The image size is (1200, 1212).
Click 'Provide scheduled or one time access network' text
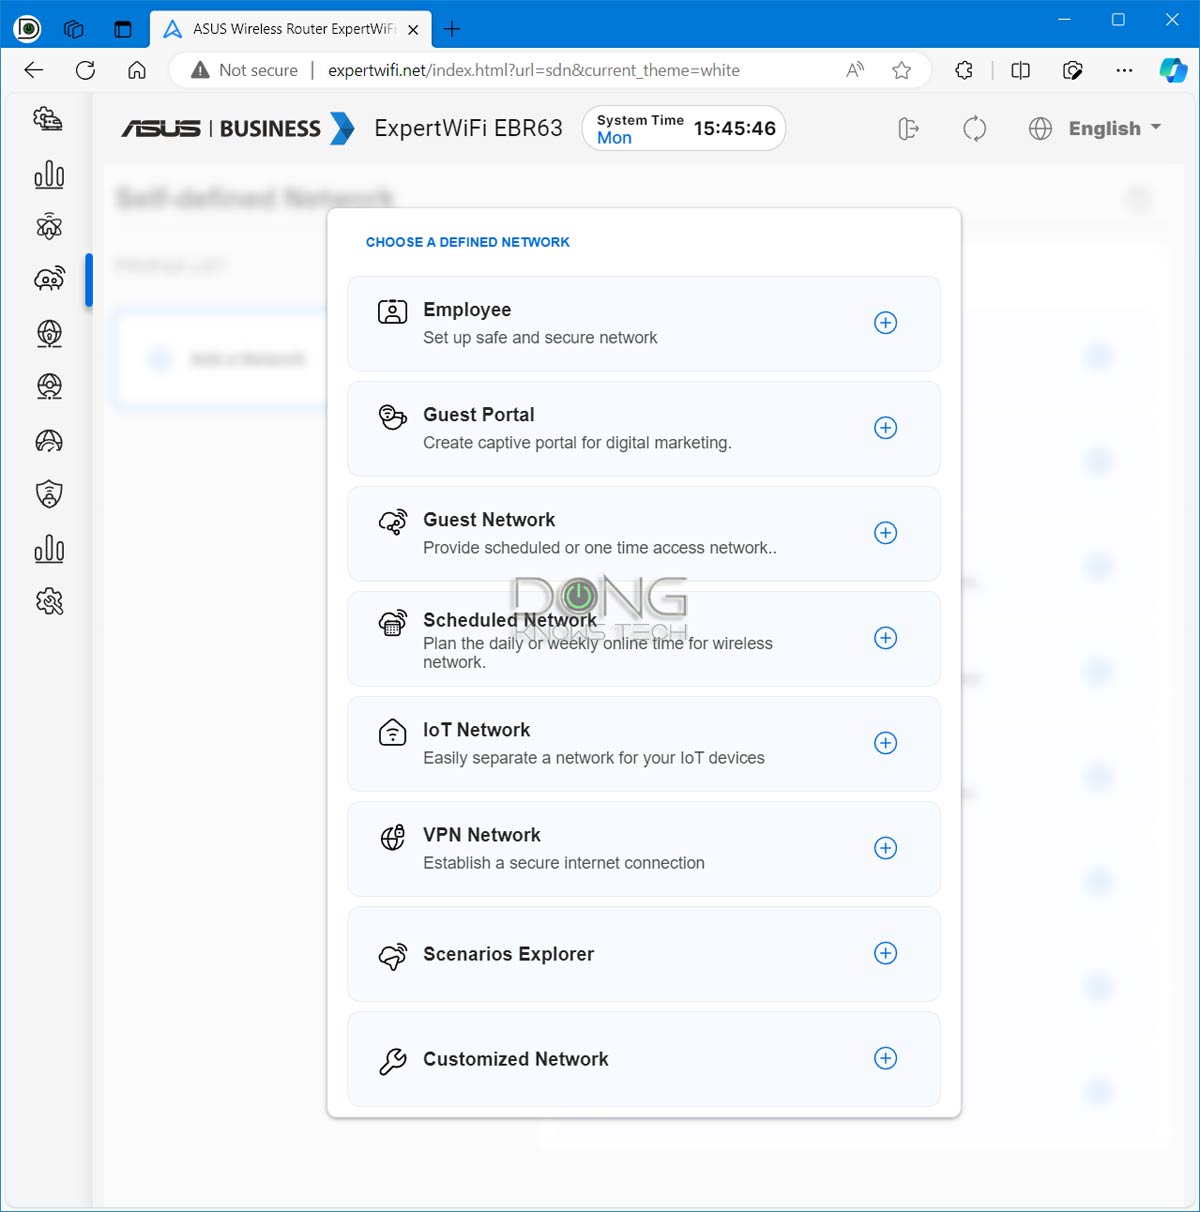(600, 548)
